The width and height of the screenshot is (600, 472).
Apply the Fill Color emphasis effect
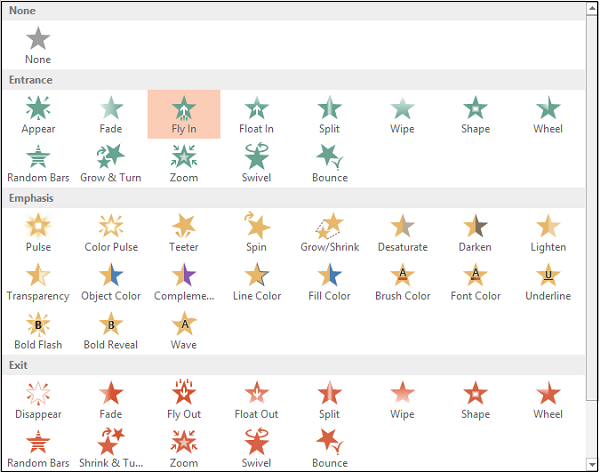(329, 282)
